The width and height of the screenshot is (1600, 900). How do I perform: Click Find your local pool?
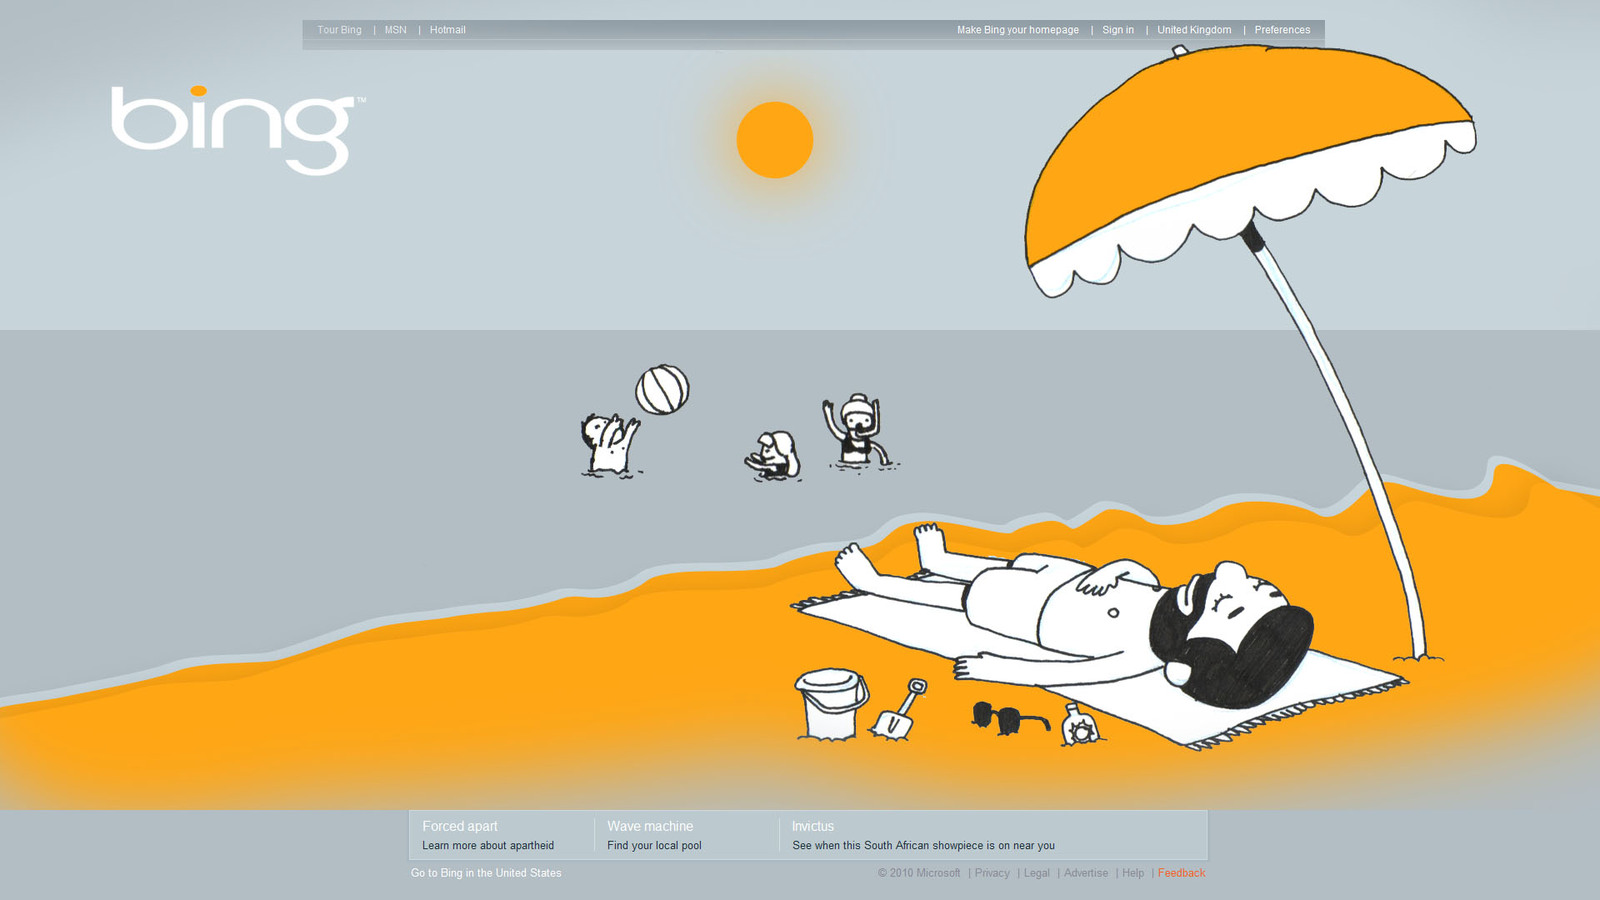(x=654, y=846)
